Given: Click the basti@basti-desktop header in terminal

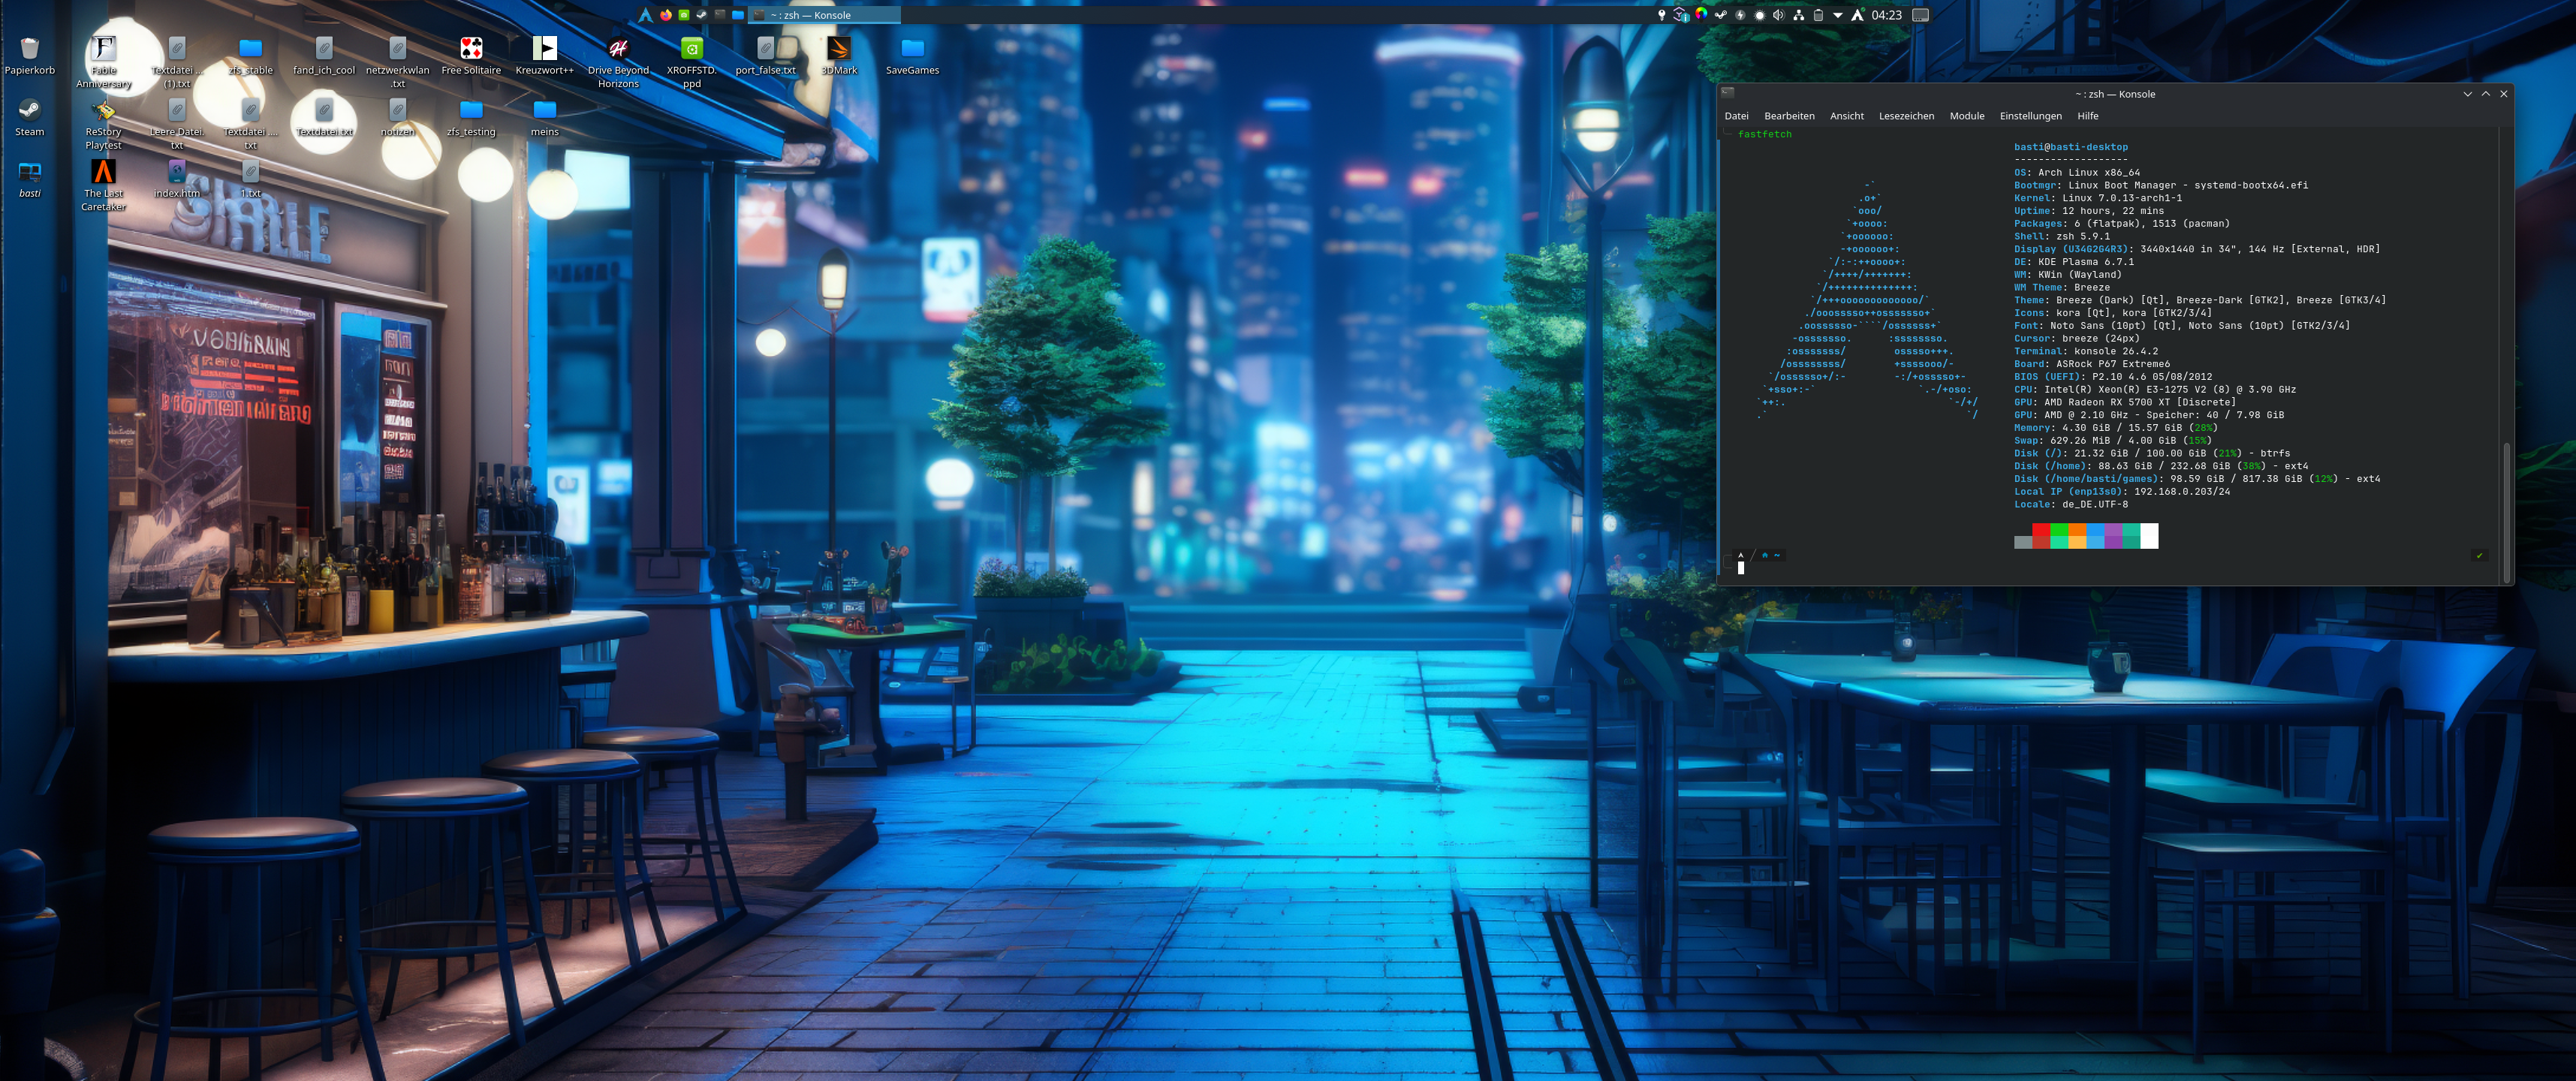Looking at the screenshot, I should (2071, 147).
